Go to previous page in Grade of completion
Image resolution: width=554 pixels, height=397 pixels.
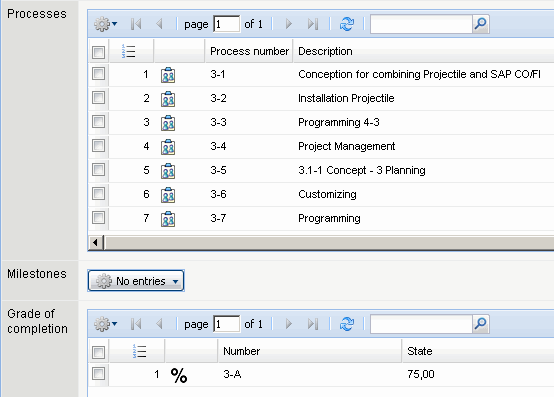pos(159,324)
